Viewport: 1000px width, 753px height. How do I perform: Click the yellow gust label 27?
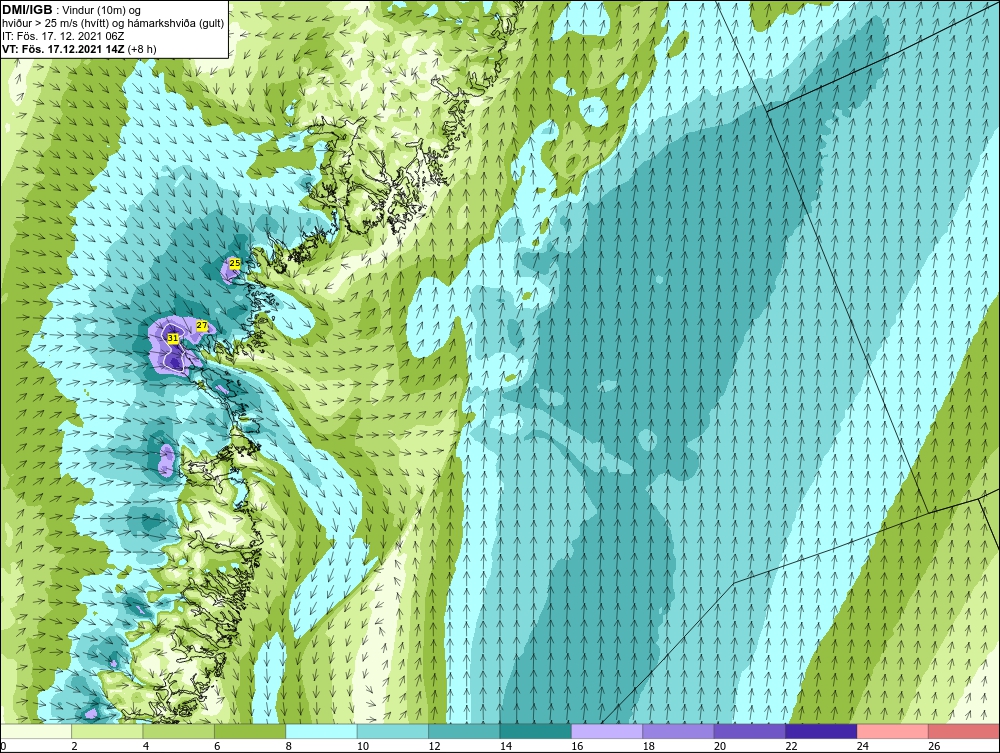pyautogui.click(x=202, y=325)
